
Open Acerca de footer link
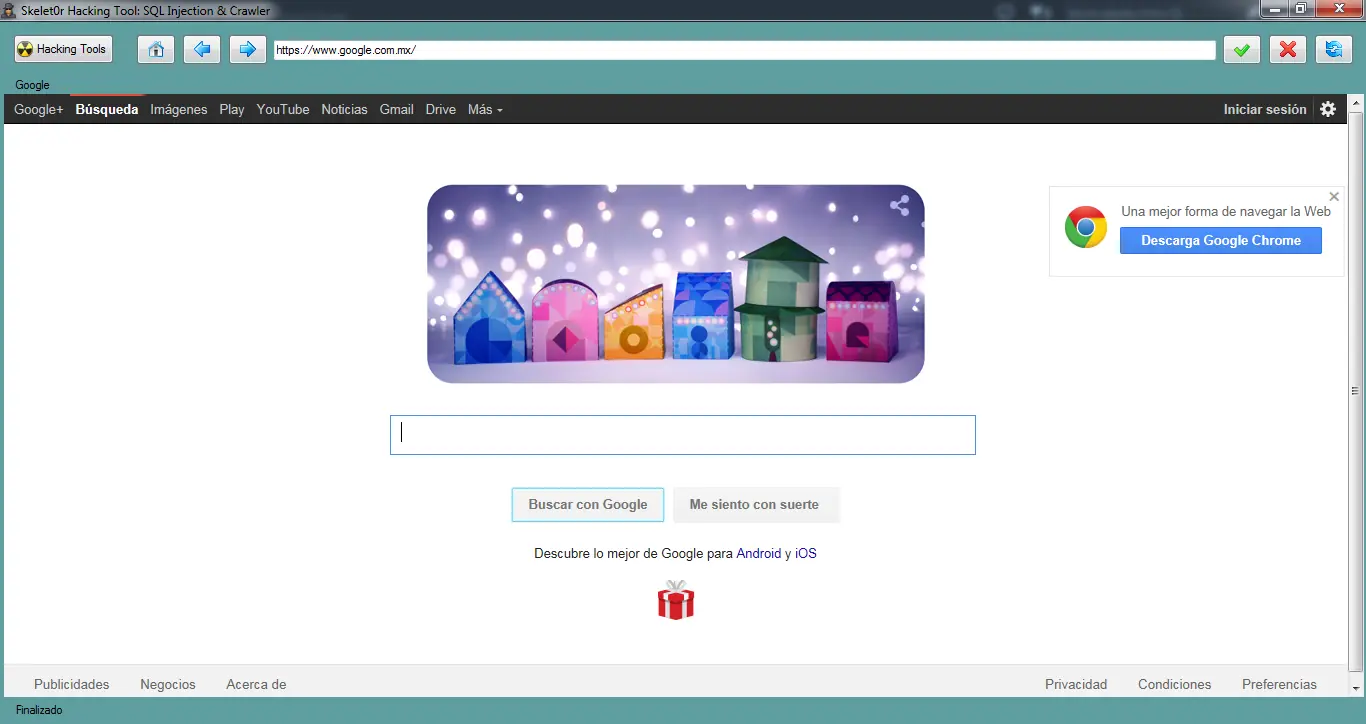256,684
